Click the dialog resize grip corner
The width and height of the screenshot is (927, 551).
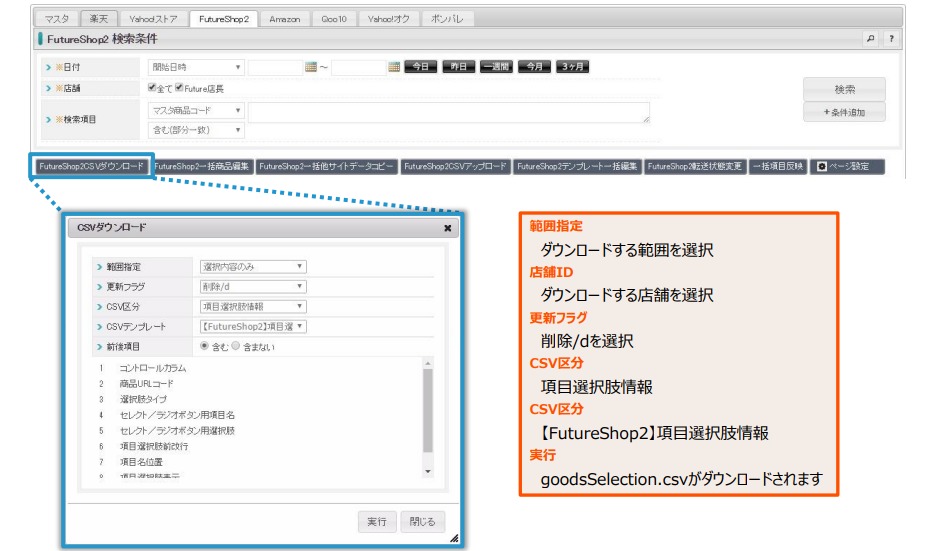coord(453,538)
